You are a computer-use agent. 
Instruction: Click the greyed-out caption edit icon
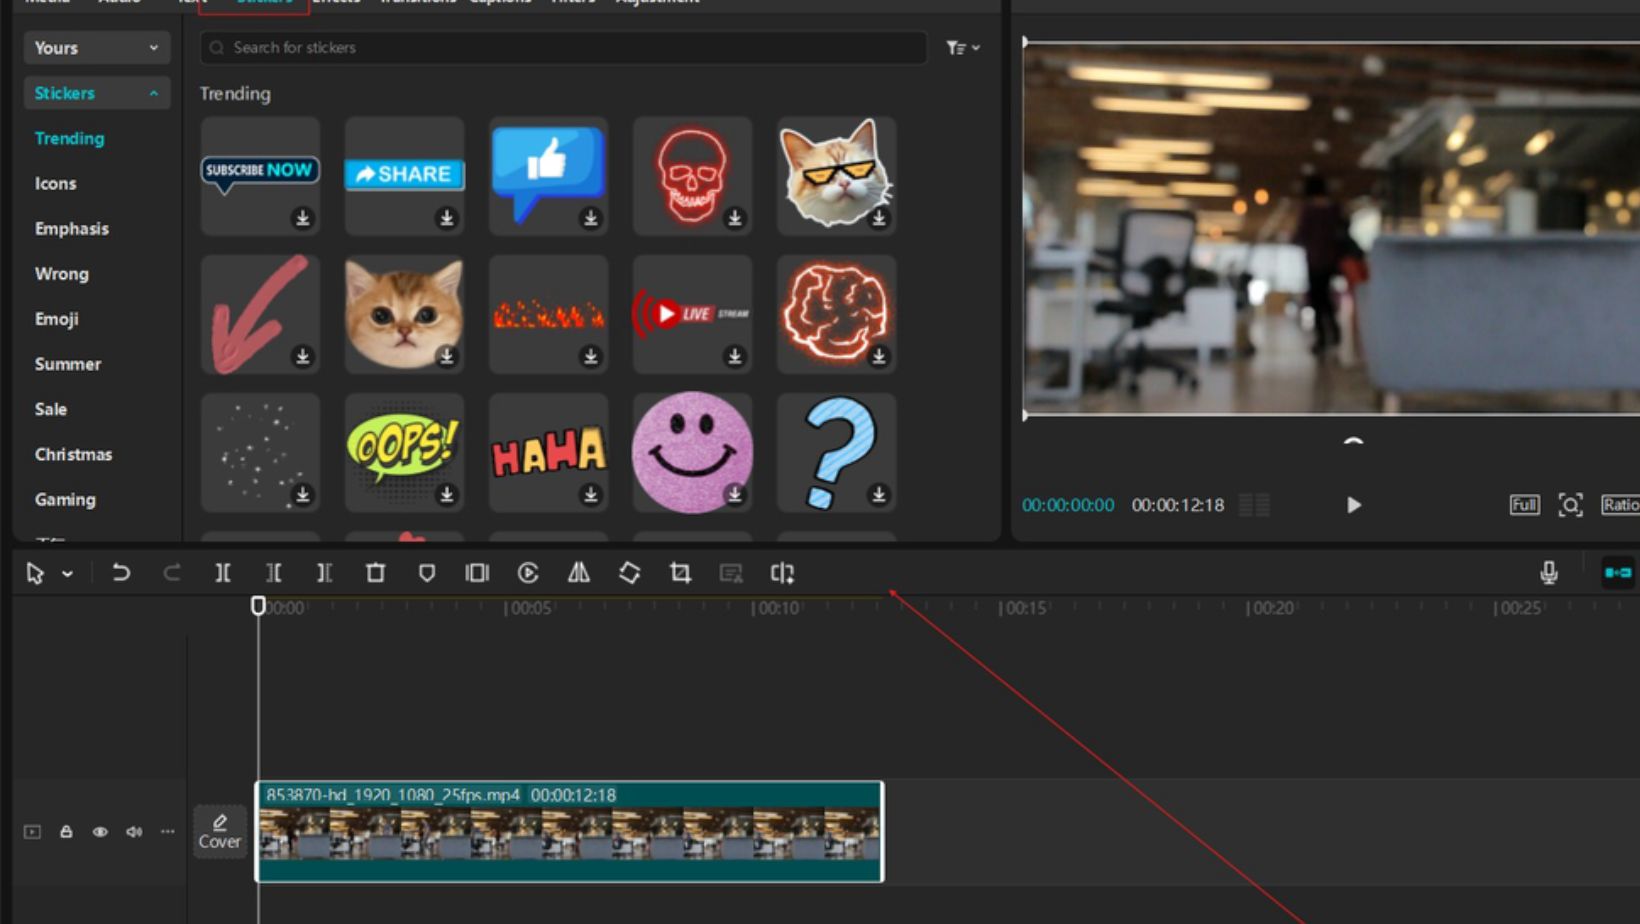point(731,573)
